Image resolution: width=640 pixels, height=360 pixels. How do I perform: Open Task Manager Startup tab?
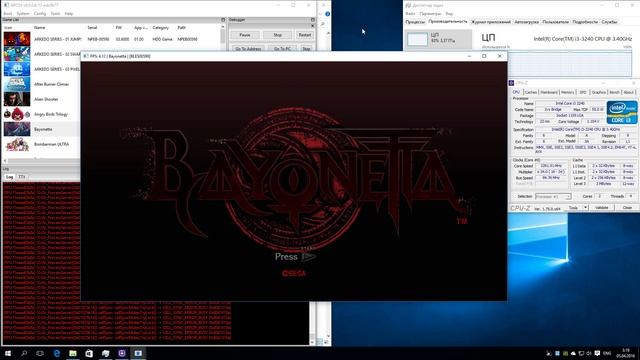[x=526, y=22]
